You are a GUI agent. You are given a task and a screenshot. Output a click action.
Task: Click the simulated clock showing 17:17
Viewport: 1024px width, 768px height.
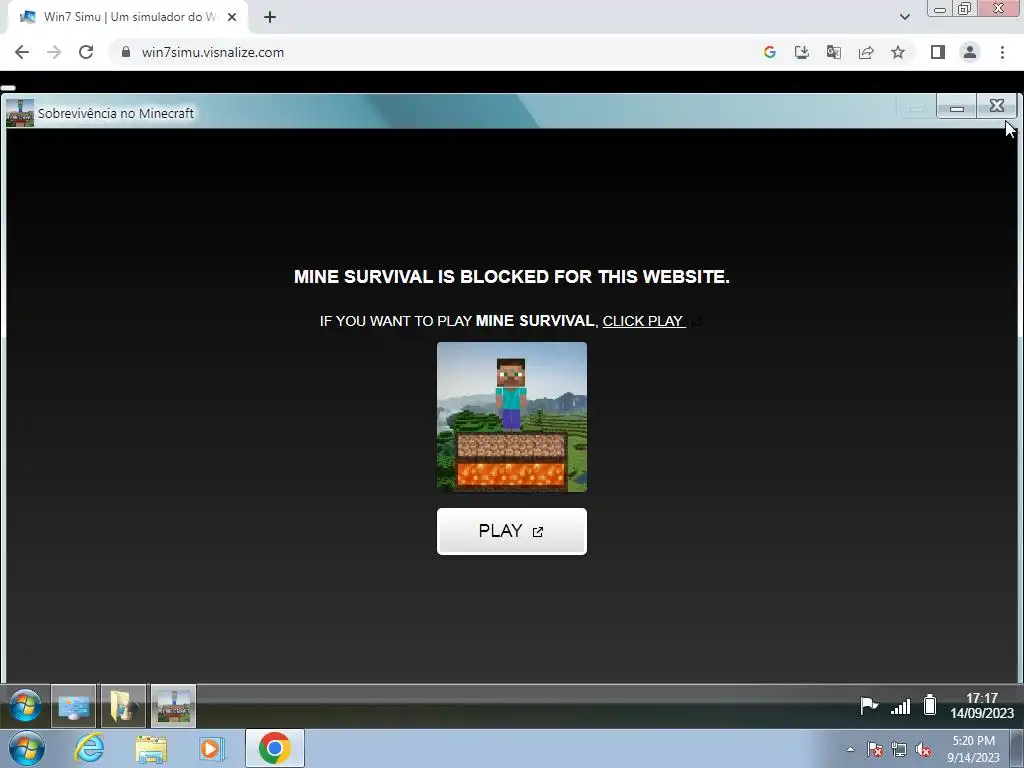click(x=982, y=706)
